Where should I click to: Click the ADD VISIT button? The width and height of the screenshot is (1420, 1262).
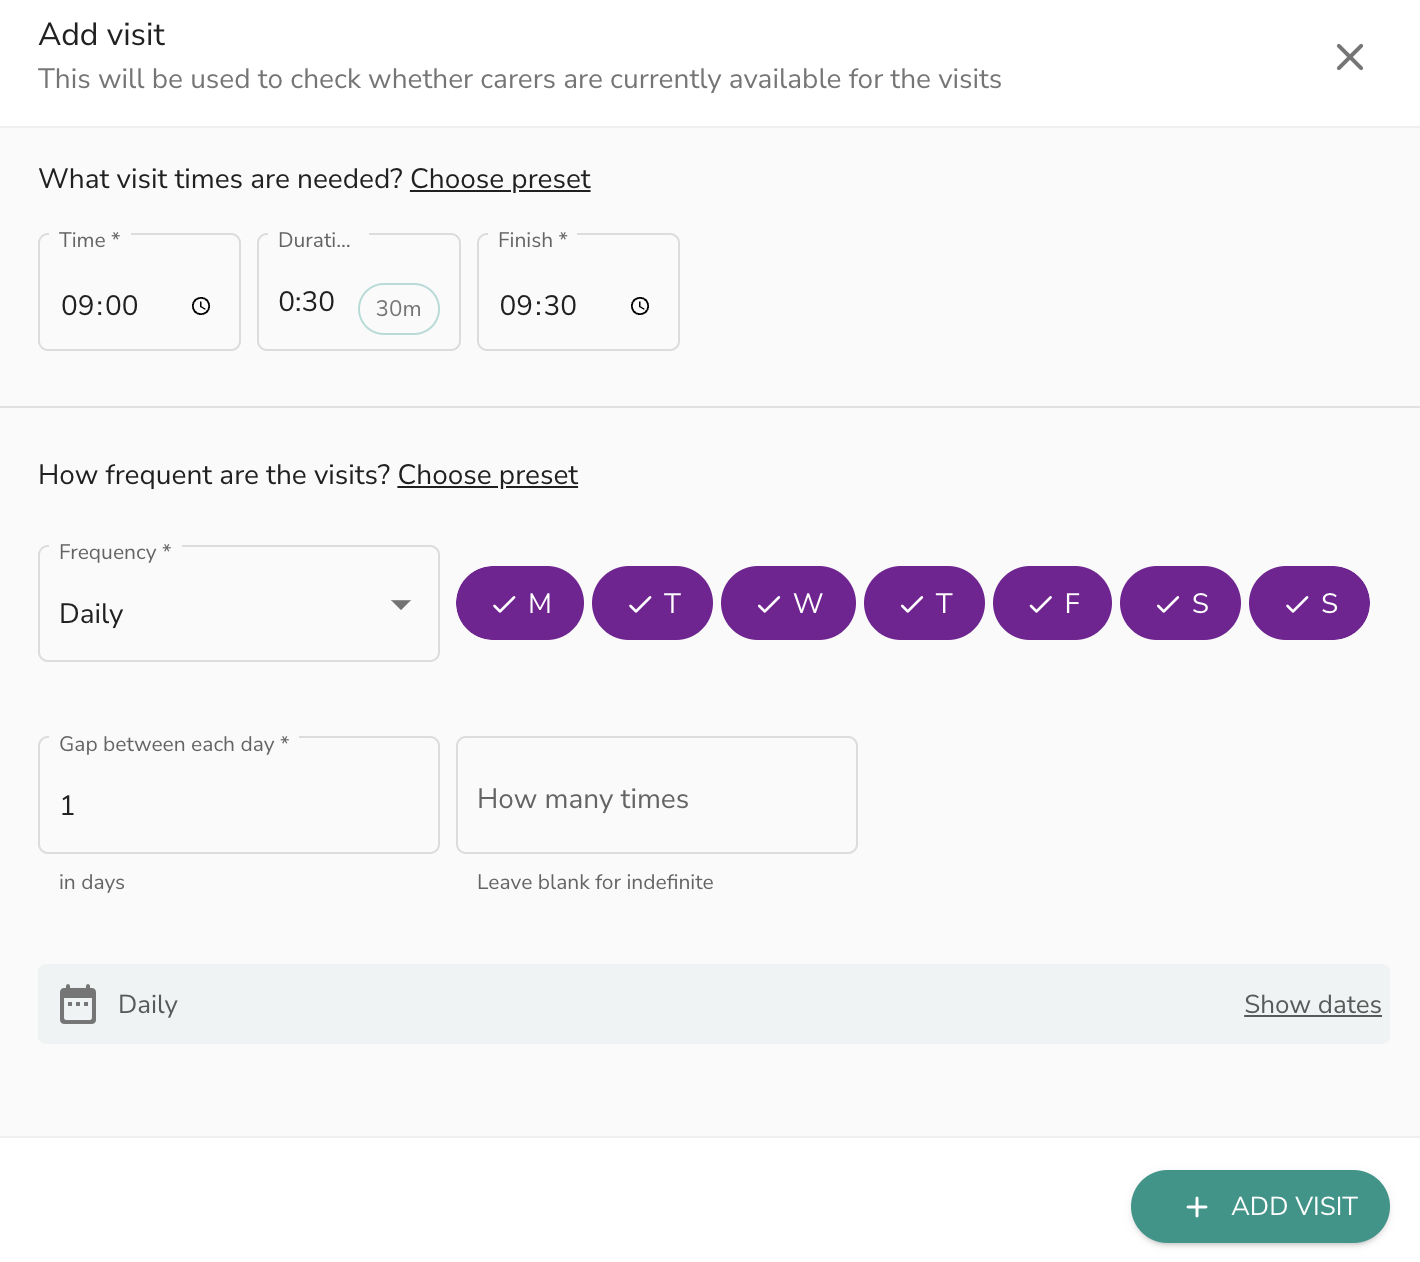[1260, 1207]
